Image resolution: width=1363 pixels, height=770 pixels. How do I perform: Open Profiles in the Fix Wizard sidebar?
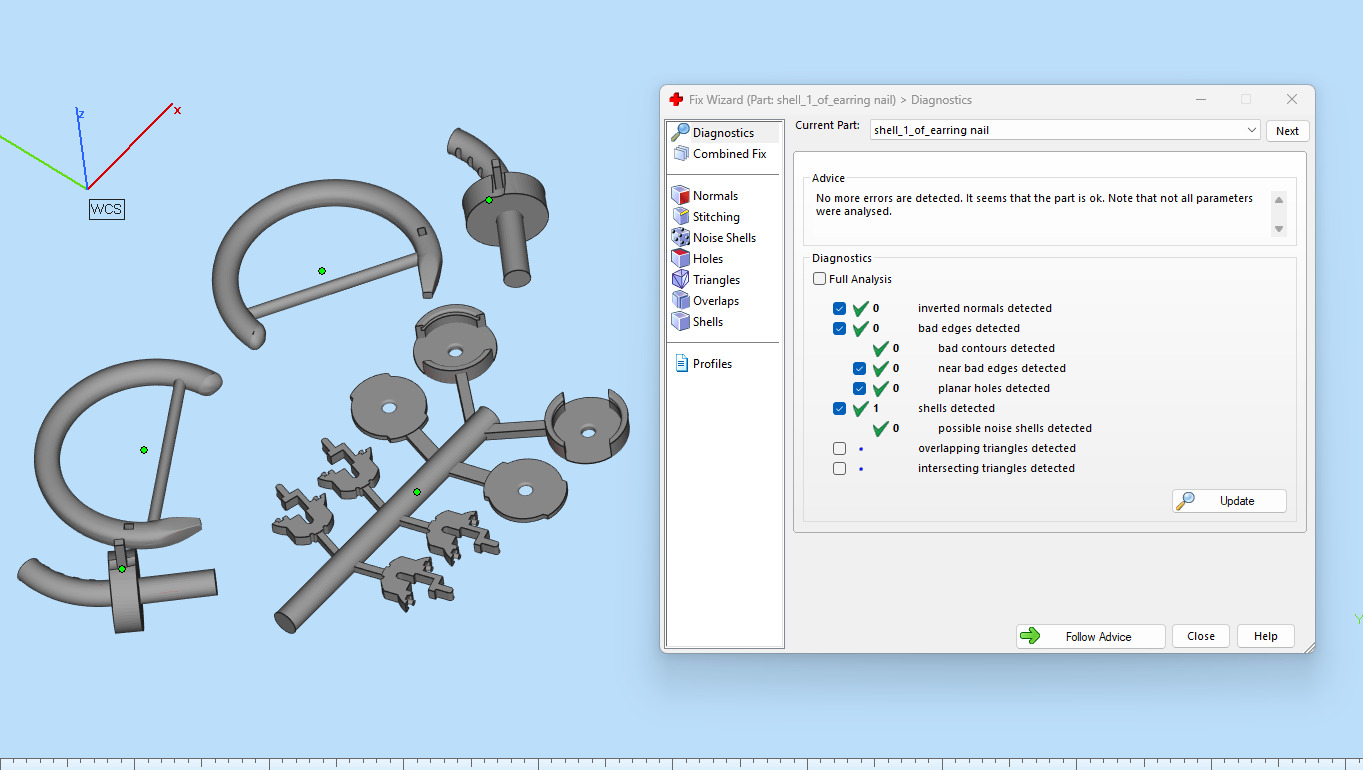[x=702, y=364]
